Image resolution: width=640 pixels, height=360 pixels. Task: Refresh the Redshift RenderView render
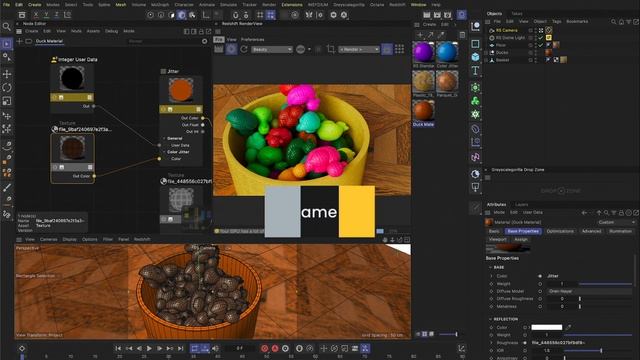coord(244,49)
